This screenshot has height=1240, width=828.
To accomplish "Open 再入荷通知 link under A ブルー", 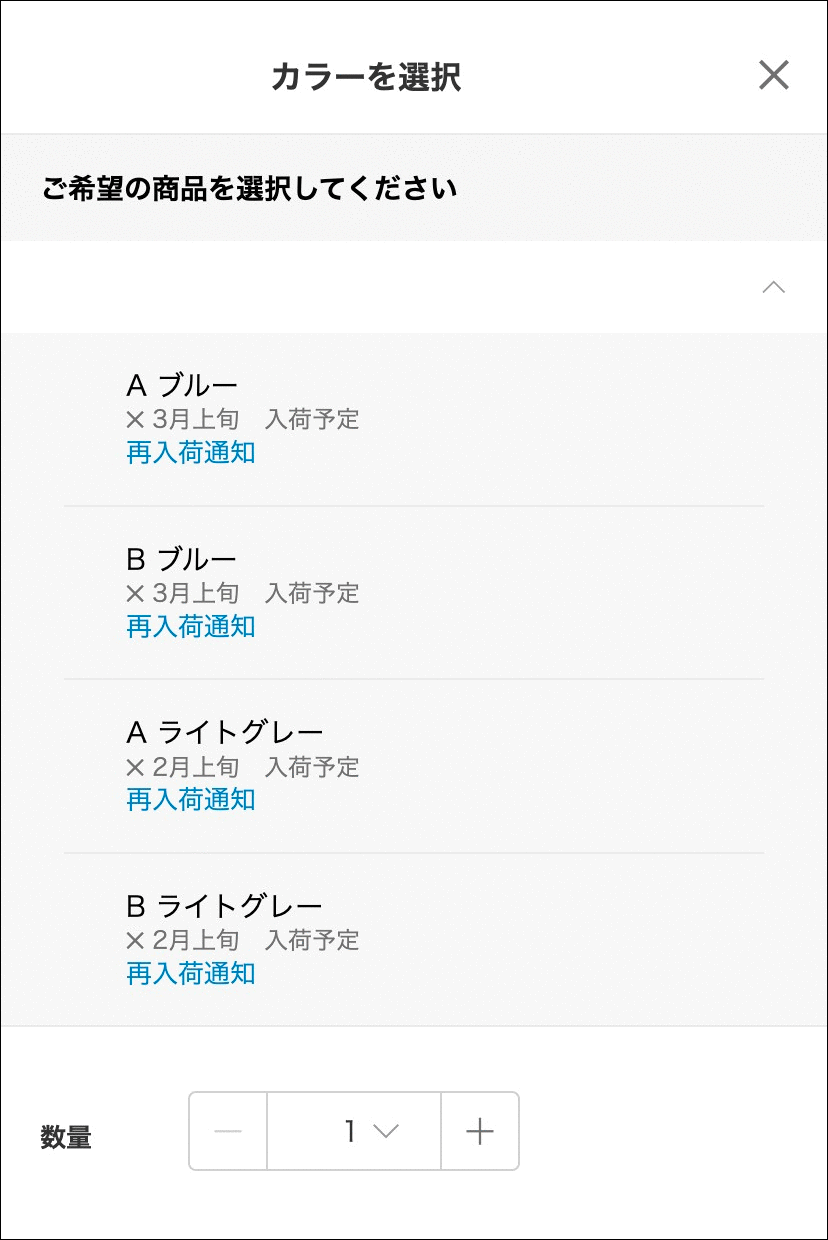I will 191,453.
